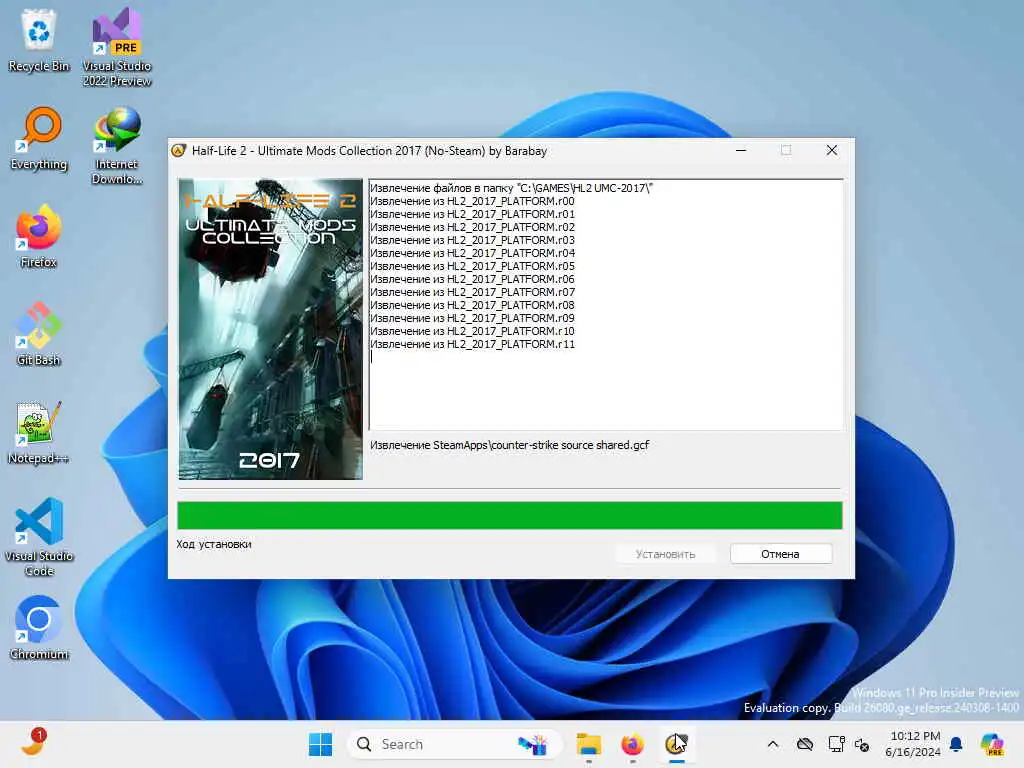Open Firefox from the taskbar
This screenshot has height=768, width=1024.
(x=632, y=744)
